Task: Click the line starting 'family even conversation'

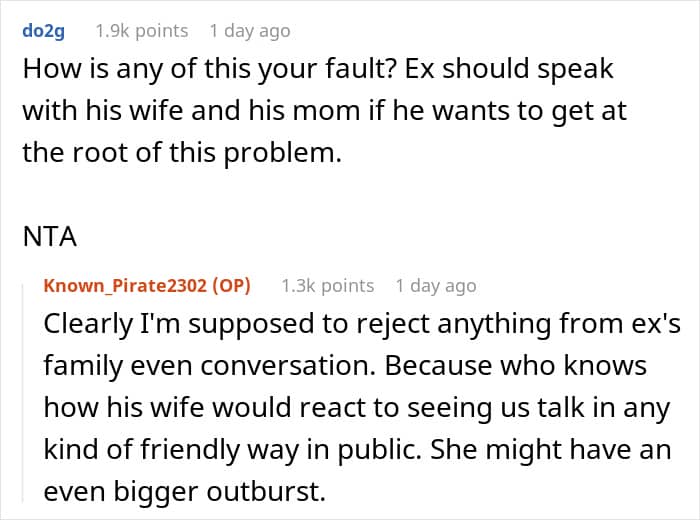Action: tap(346, 368)
